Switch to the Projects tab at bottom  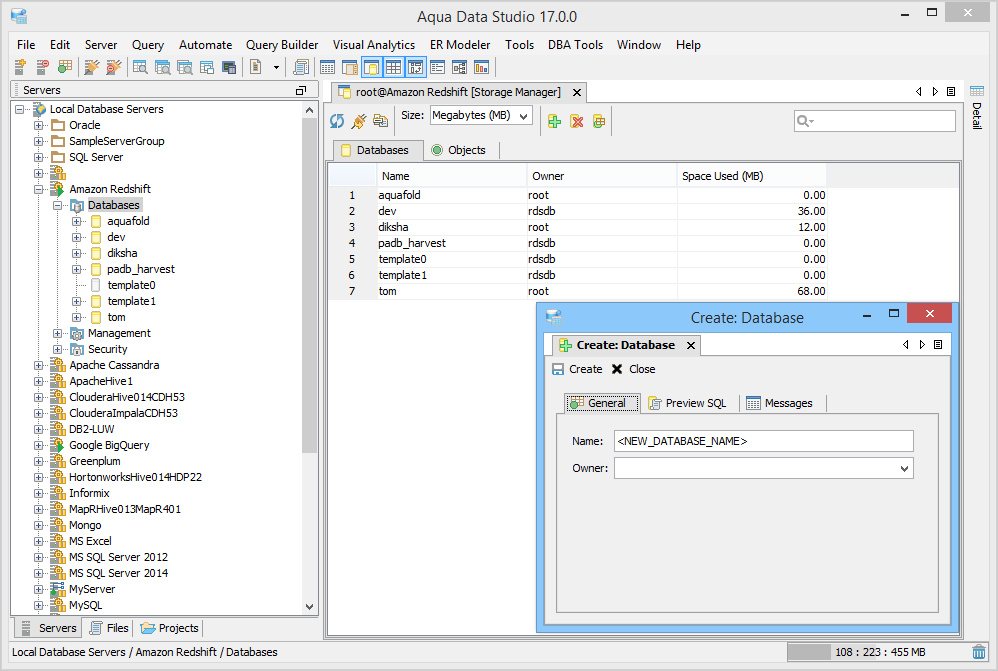coord(170,628)
